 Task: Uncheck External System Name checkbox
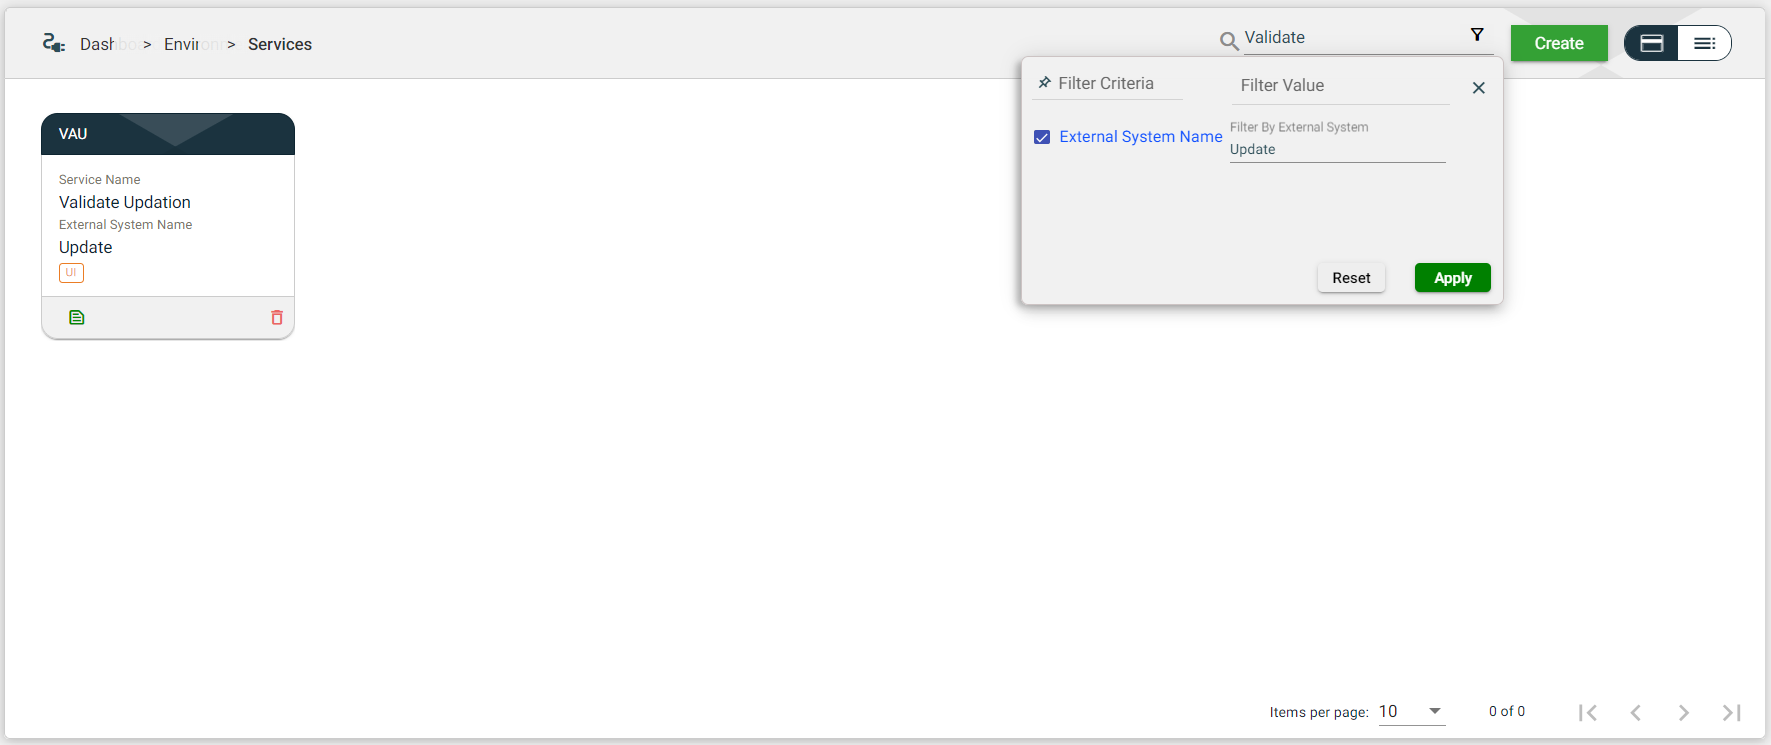pos(1042,137)
